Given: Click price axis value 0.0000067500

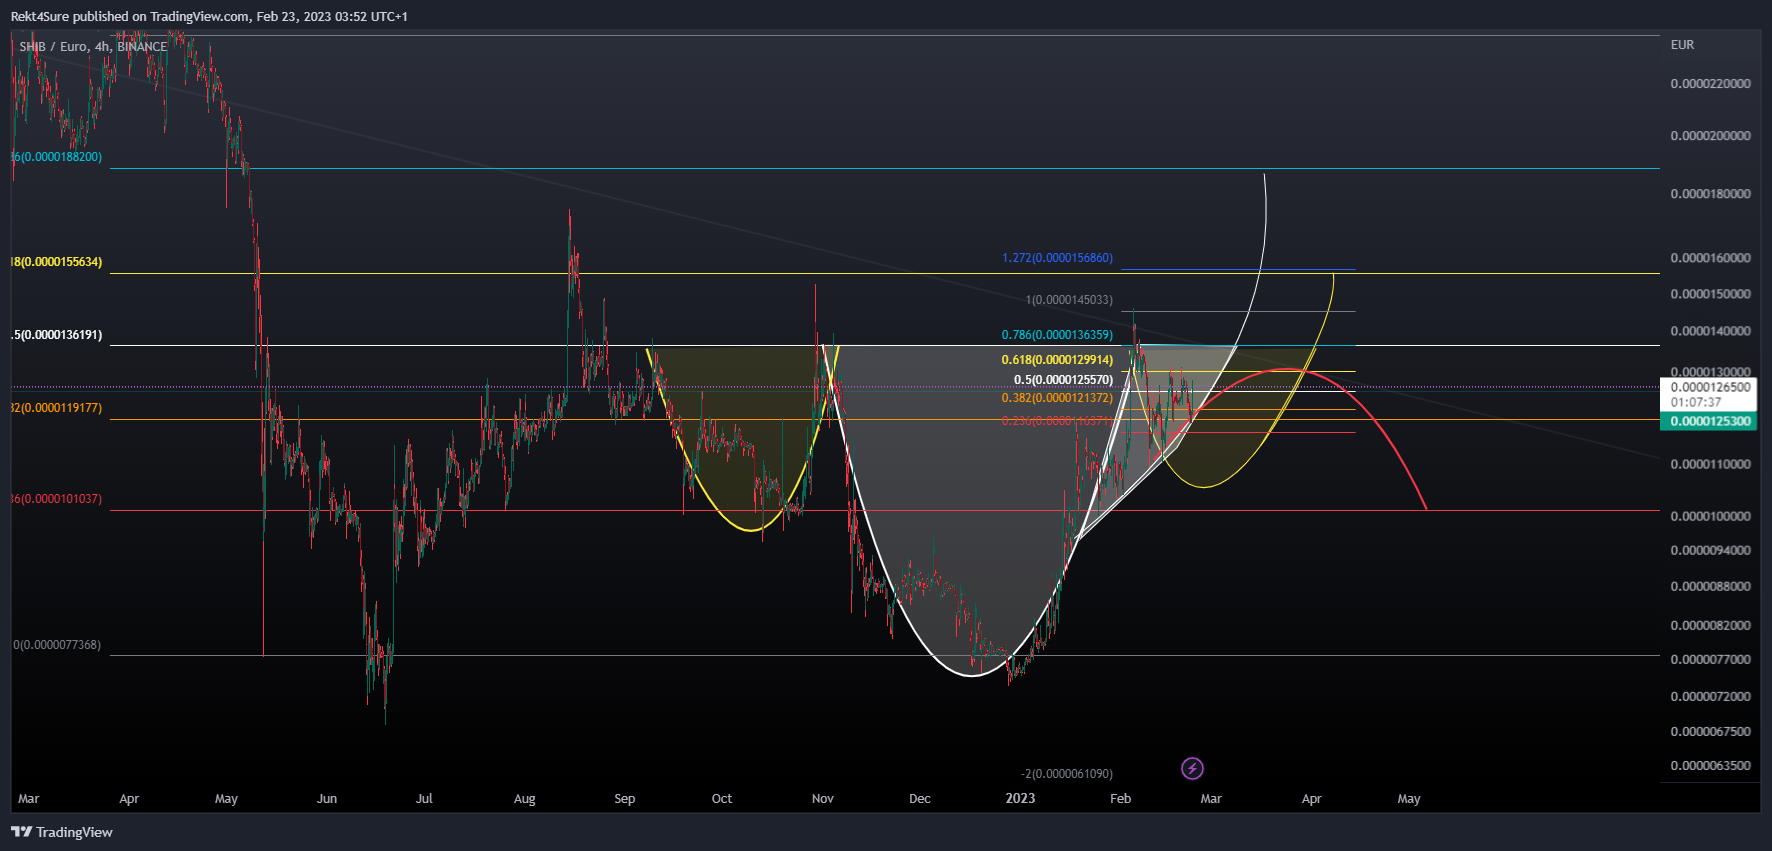Looking at the screenshot, I should point(1710,732).
